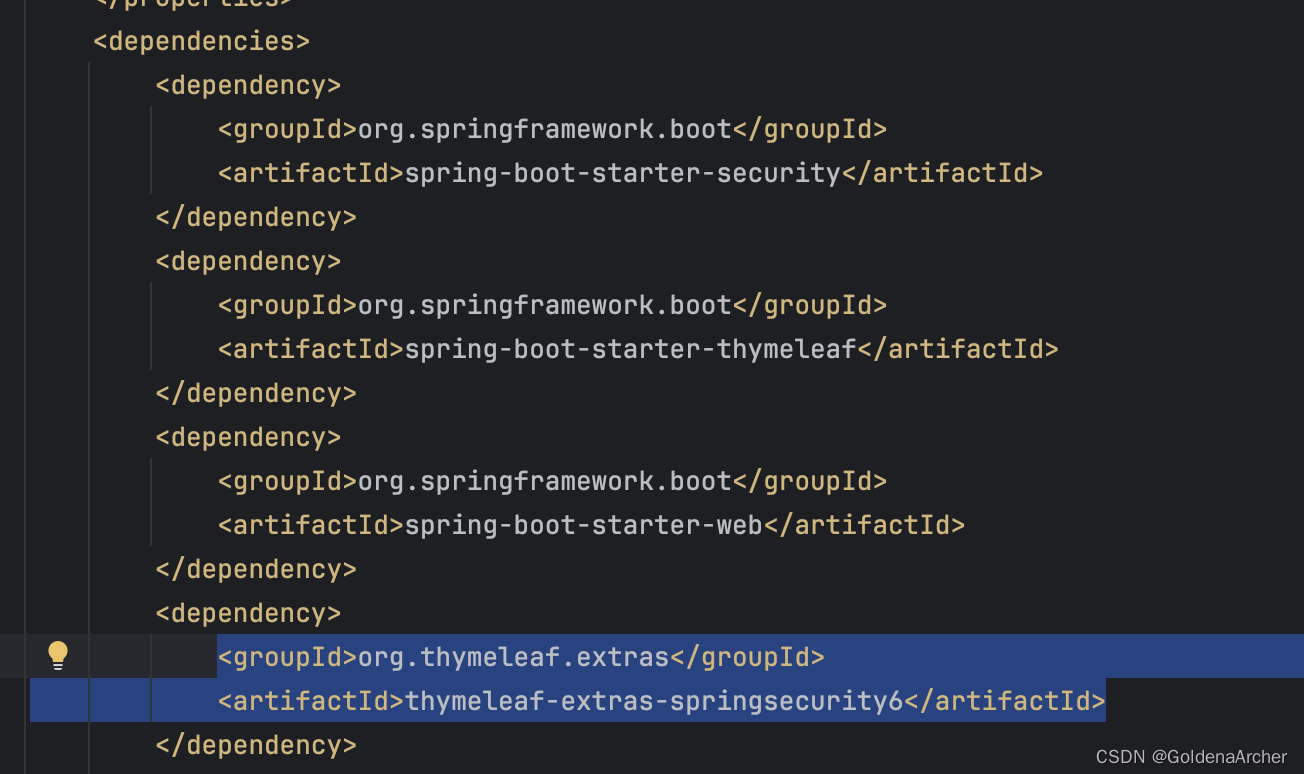Click the <dependency> tag above the security starter
This screenshot has height=774, width=1304.
[x=248, y=86]
